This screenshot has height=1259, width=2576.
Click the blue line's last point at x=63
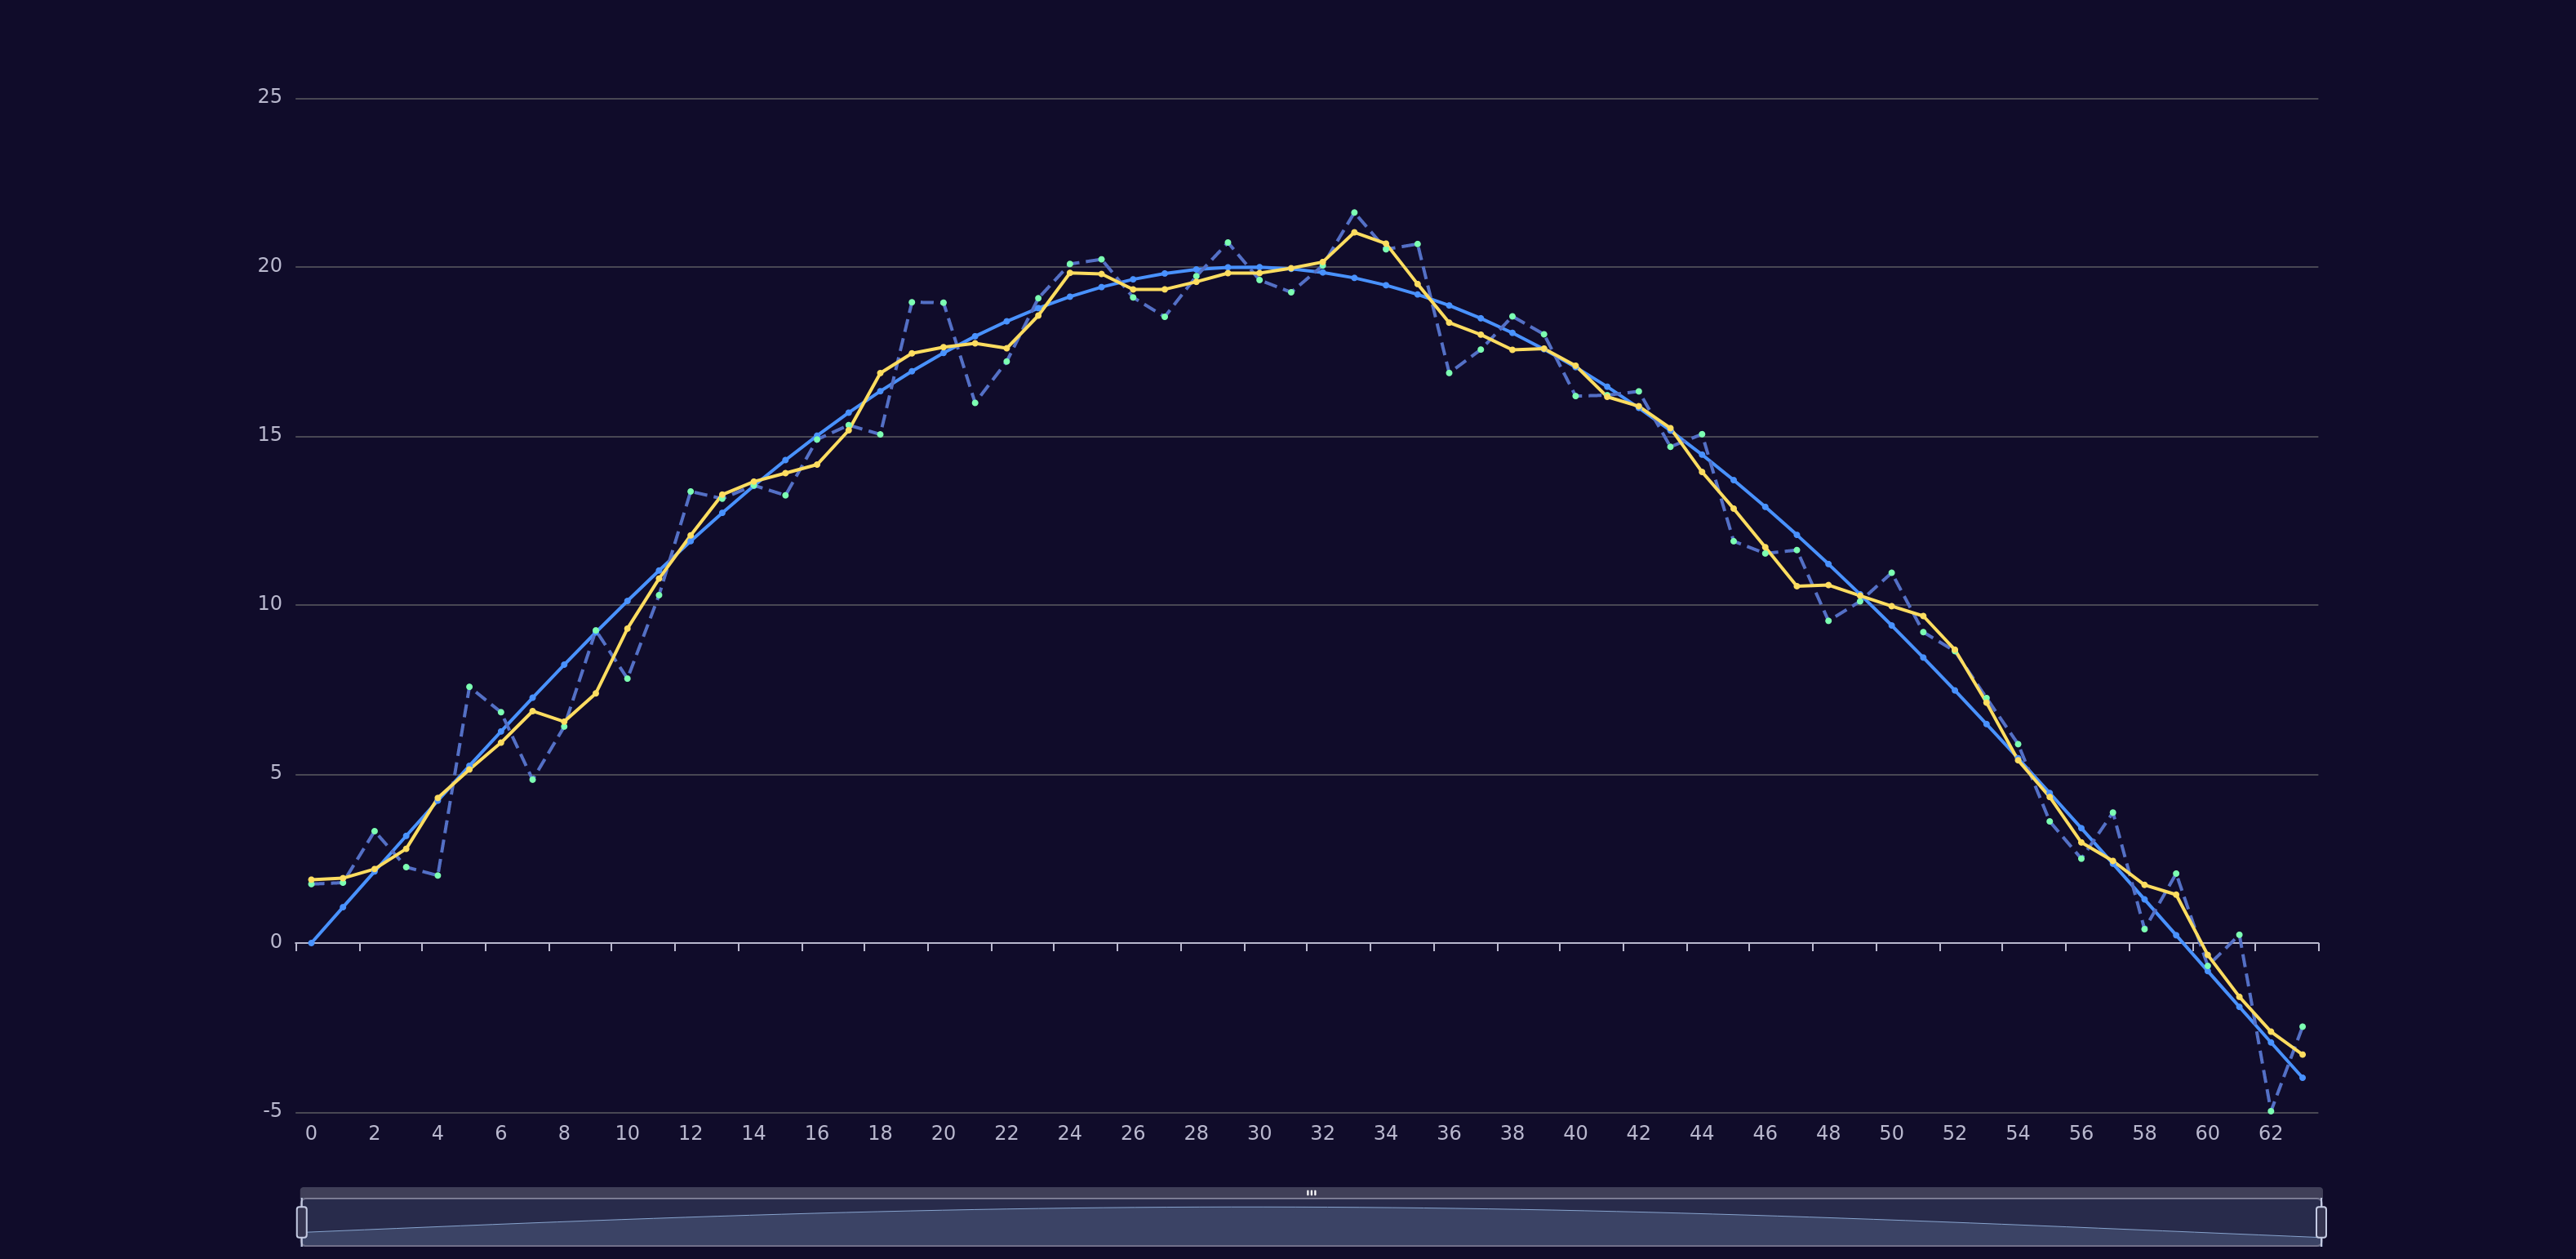2302,1077
